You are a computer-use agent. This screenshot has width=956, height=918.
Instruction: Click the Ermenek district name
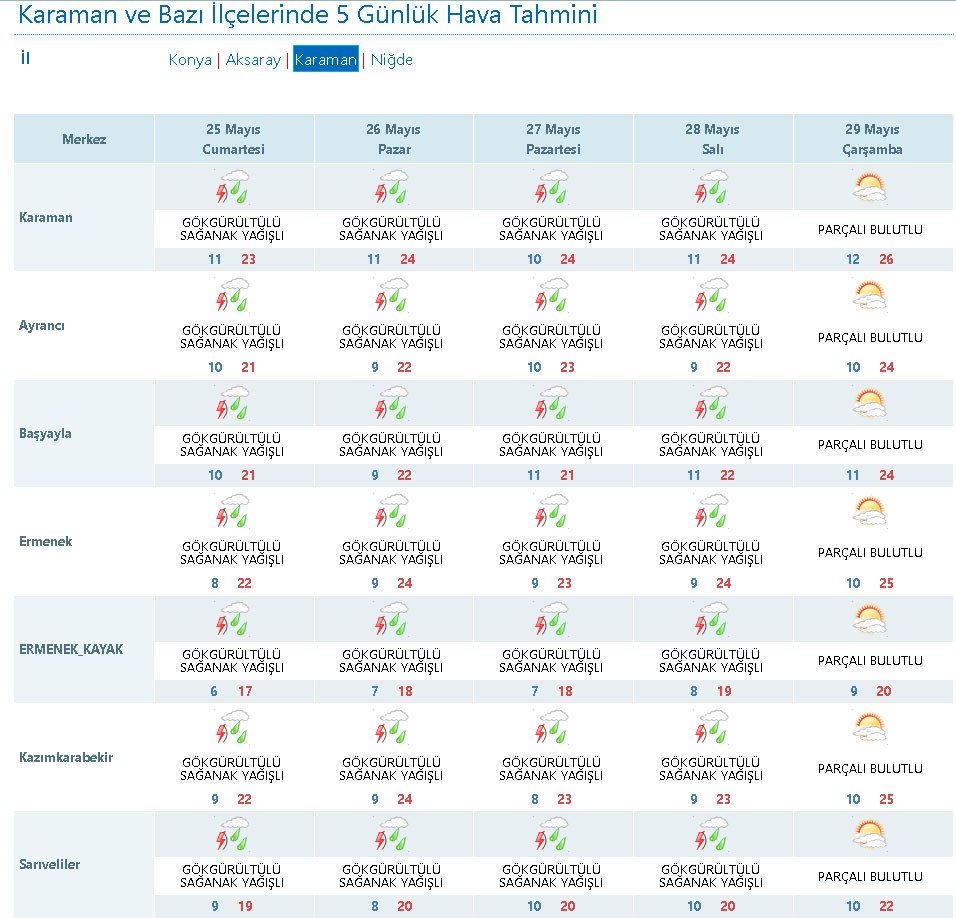pyautogui.click(x=45, y=542)
